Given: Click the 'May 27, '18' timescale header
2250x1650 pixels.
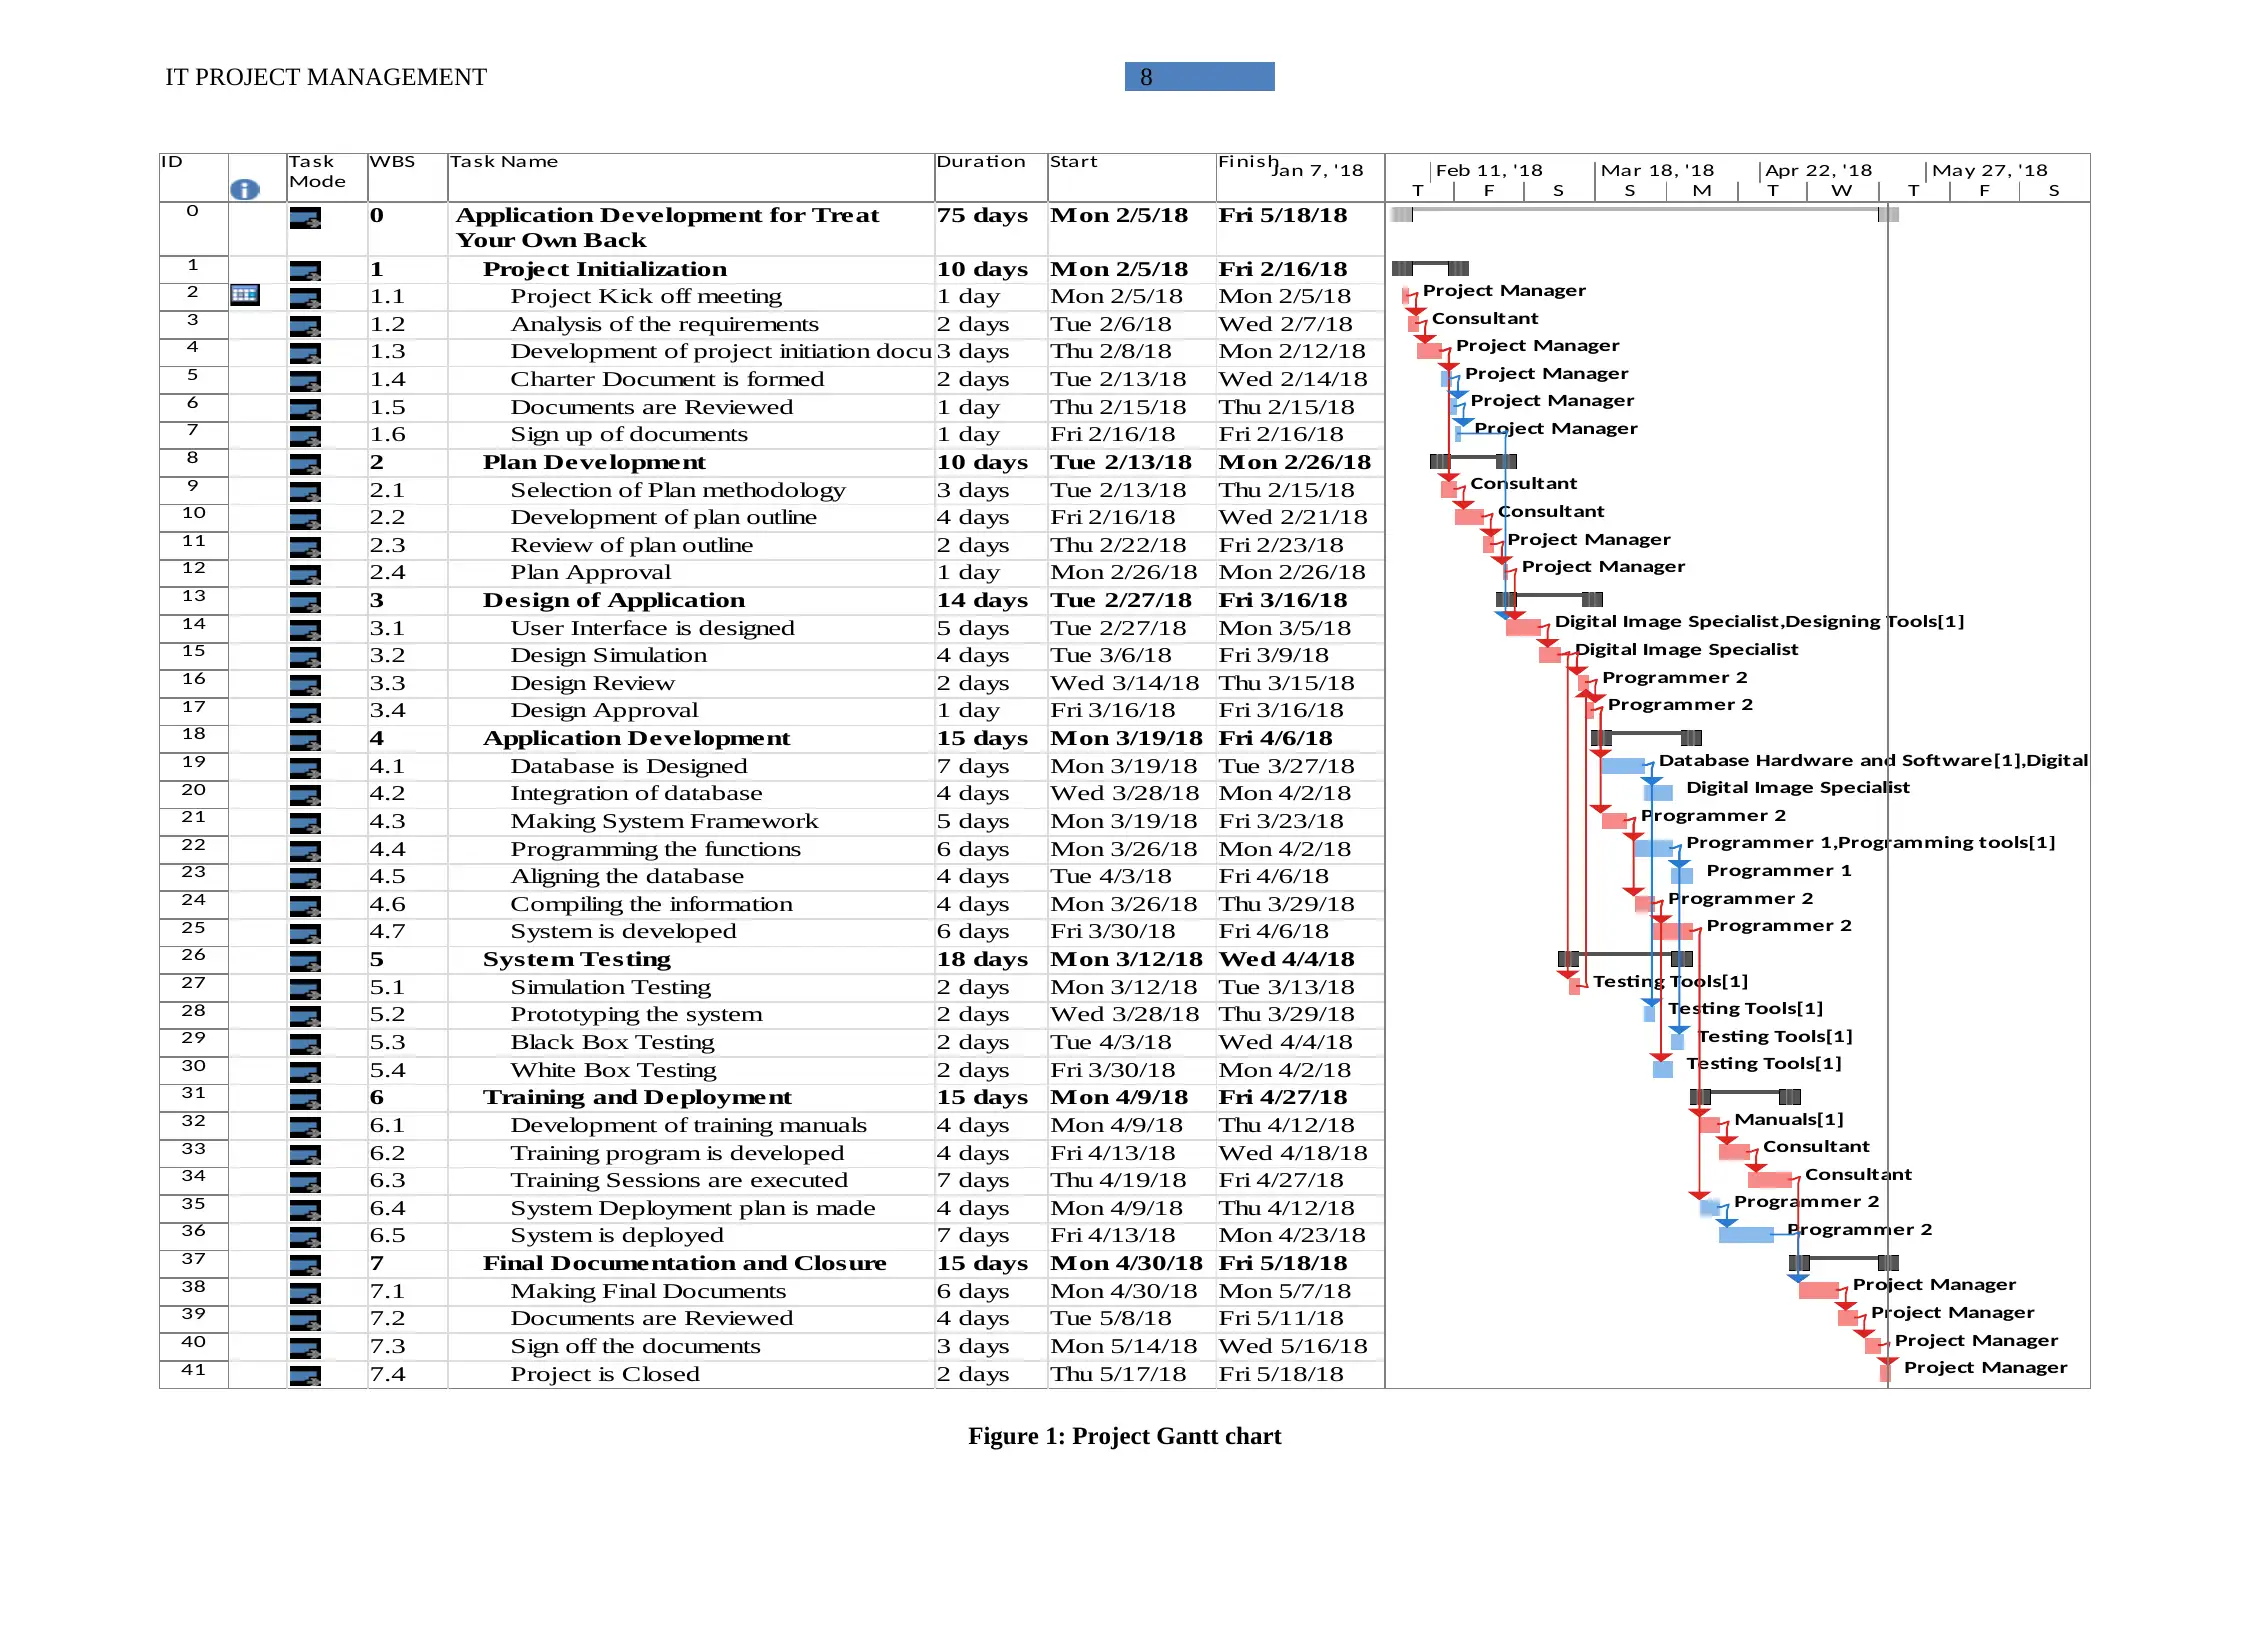Looking at the screenshot, I should pos(1989,170).
